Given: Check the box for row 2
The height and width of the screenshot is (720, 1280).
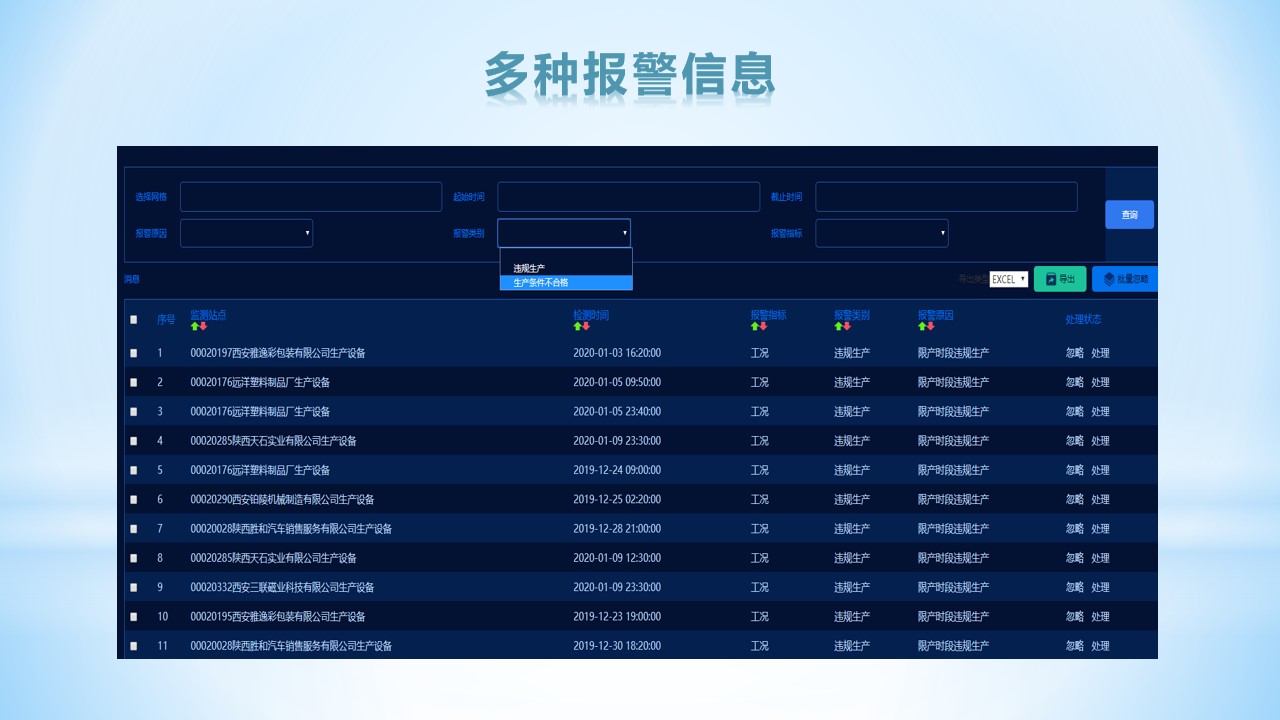Looking at the screenshot, I should pos(134,382).
